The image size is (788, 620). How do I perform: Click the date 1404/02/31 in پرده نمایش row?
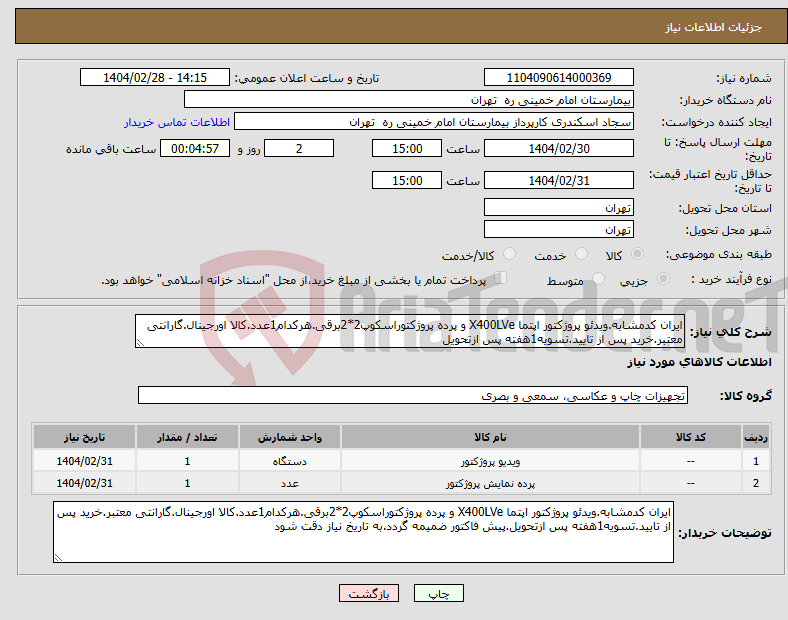(84, 483)
